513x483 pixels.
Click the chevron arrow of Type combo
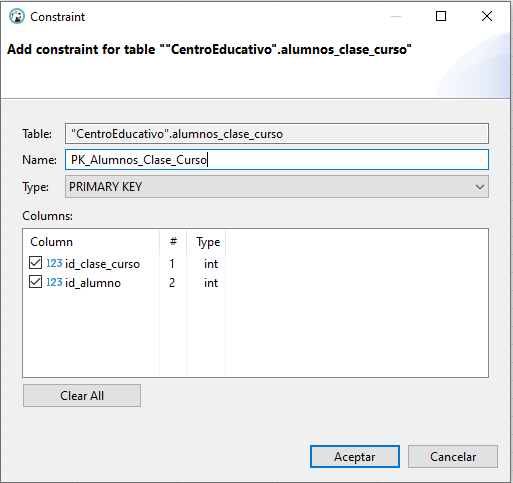coord(480,187)
